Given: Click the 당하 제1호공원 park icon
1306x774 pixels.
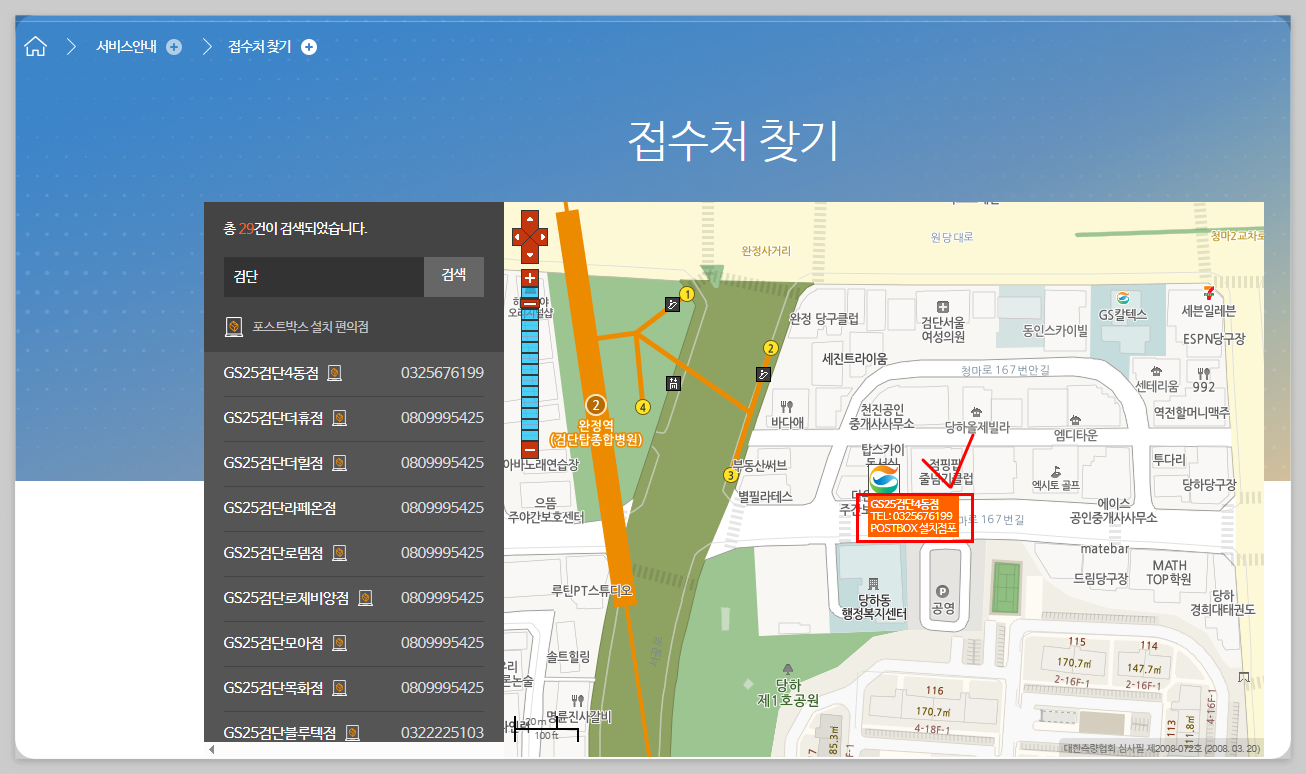Looking at the screenshot, I should point(789,667).
